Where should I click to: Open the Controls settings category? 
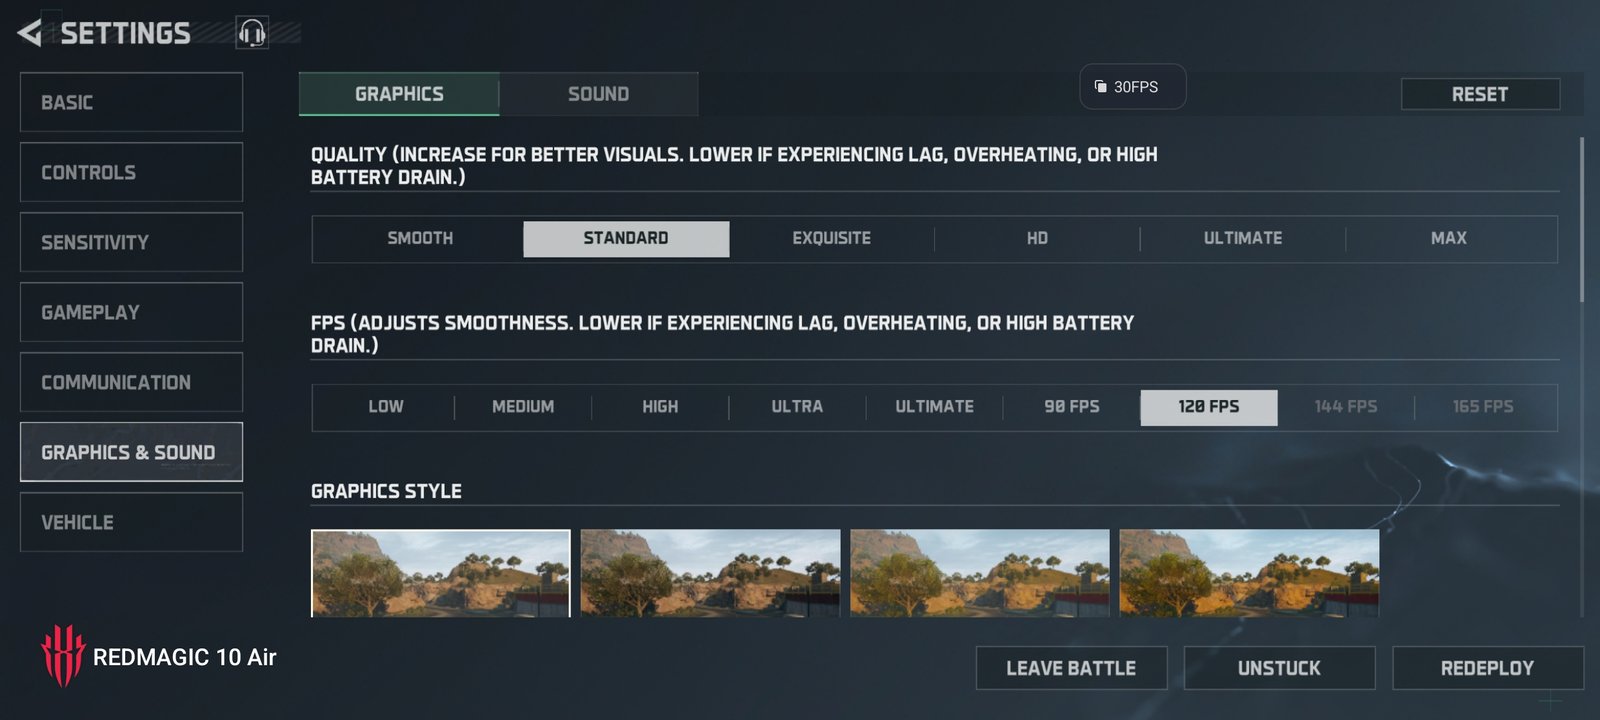coord(131,172)
